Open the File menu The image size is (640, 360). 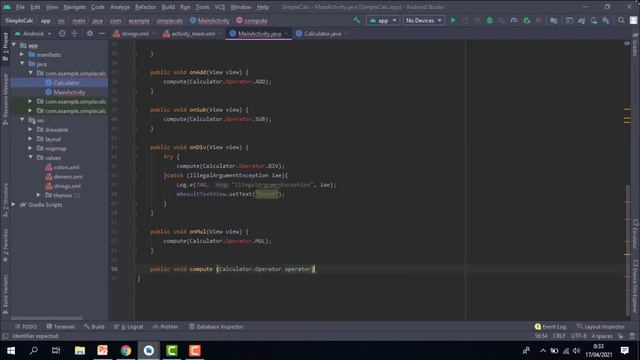point(20,7)
